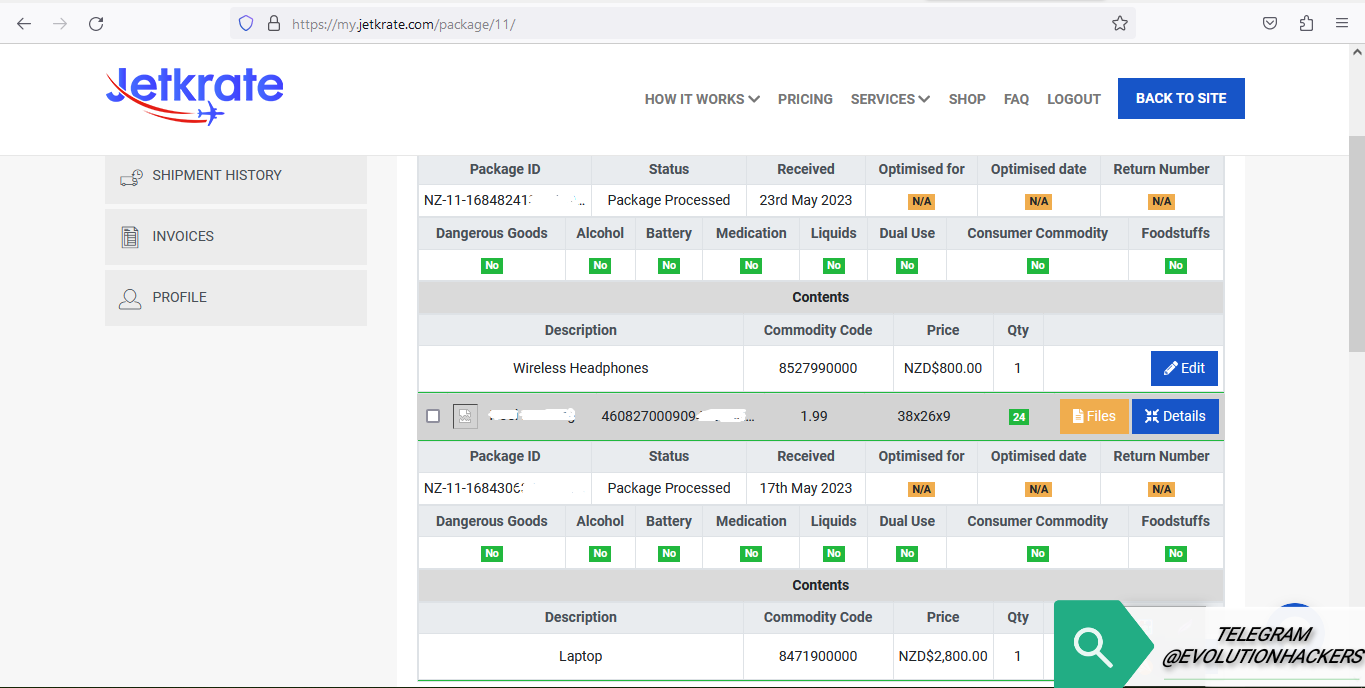Open the browser hamburger menu
The height and width of the screenshot is (688, 1365).
[x=1342, y=24]
